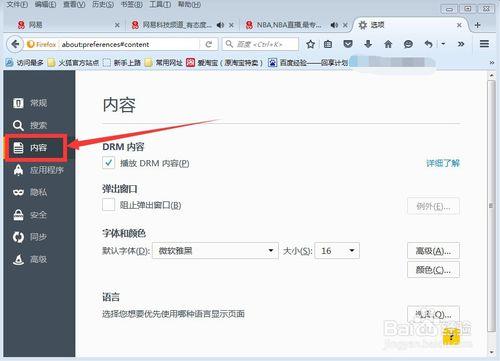The height and width of the screenshot is (361, 500).
Task: Click the scrollbar down arrow
Action: point(492,352)
